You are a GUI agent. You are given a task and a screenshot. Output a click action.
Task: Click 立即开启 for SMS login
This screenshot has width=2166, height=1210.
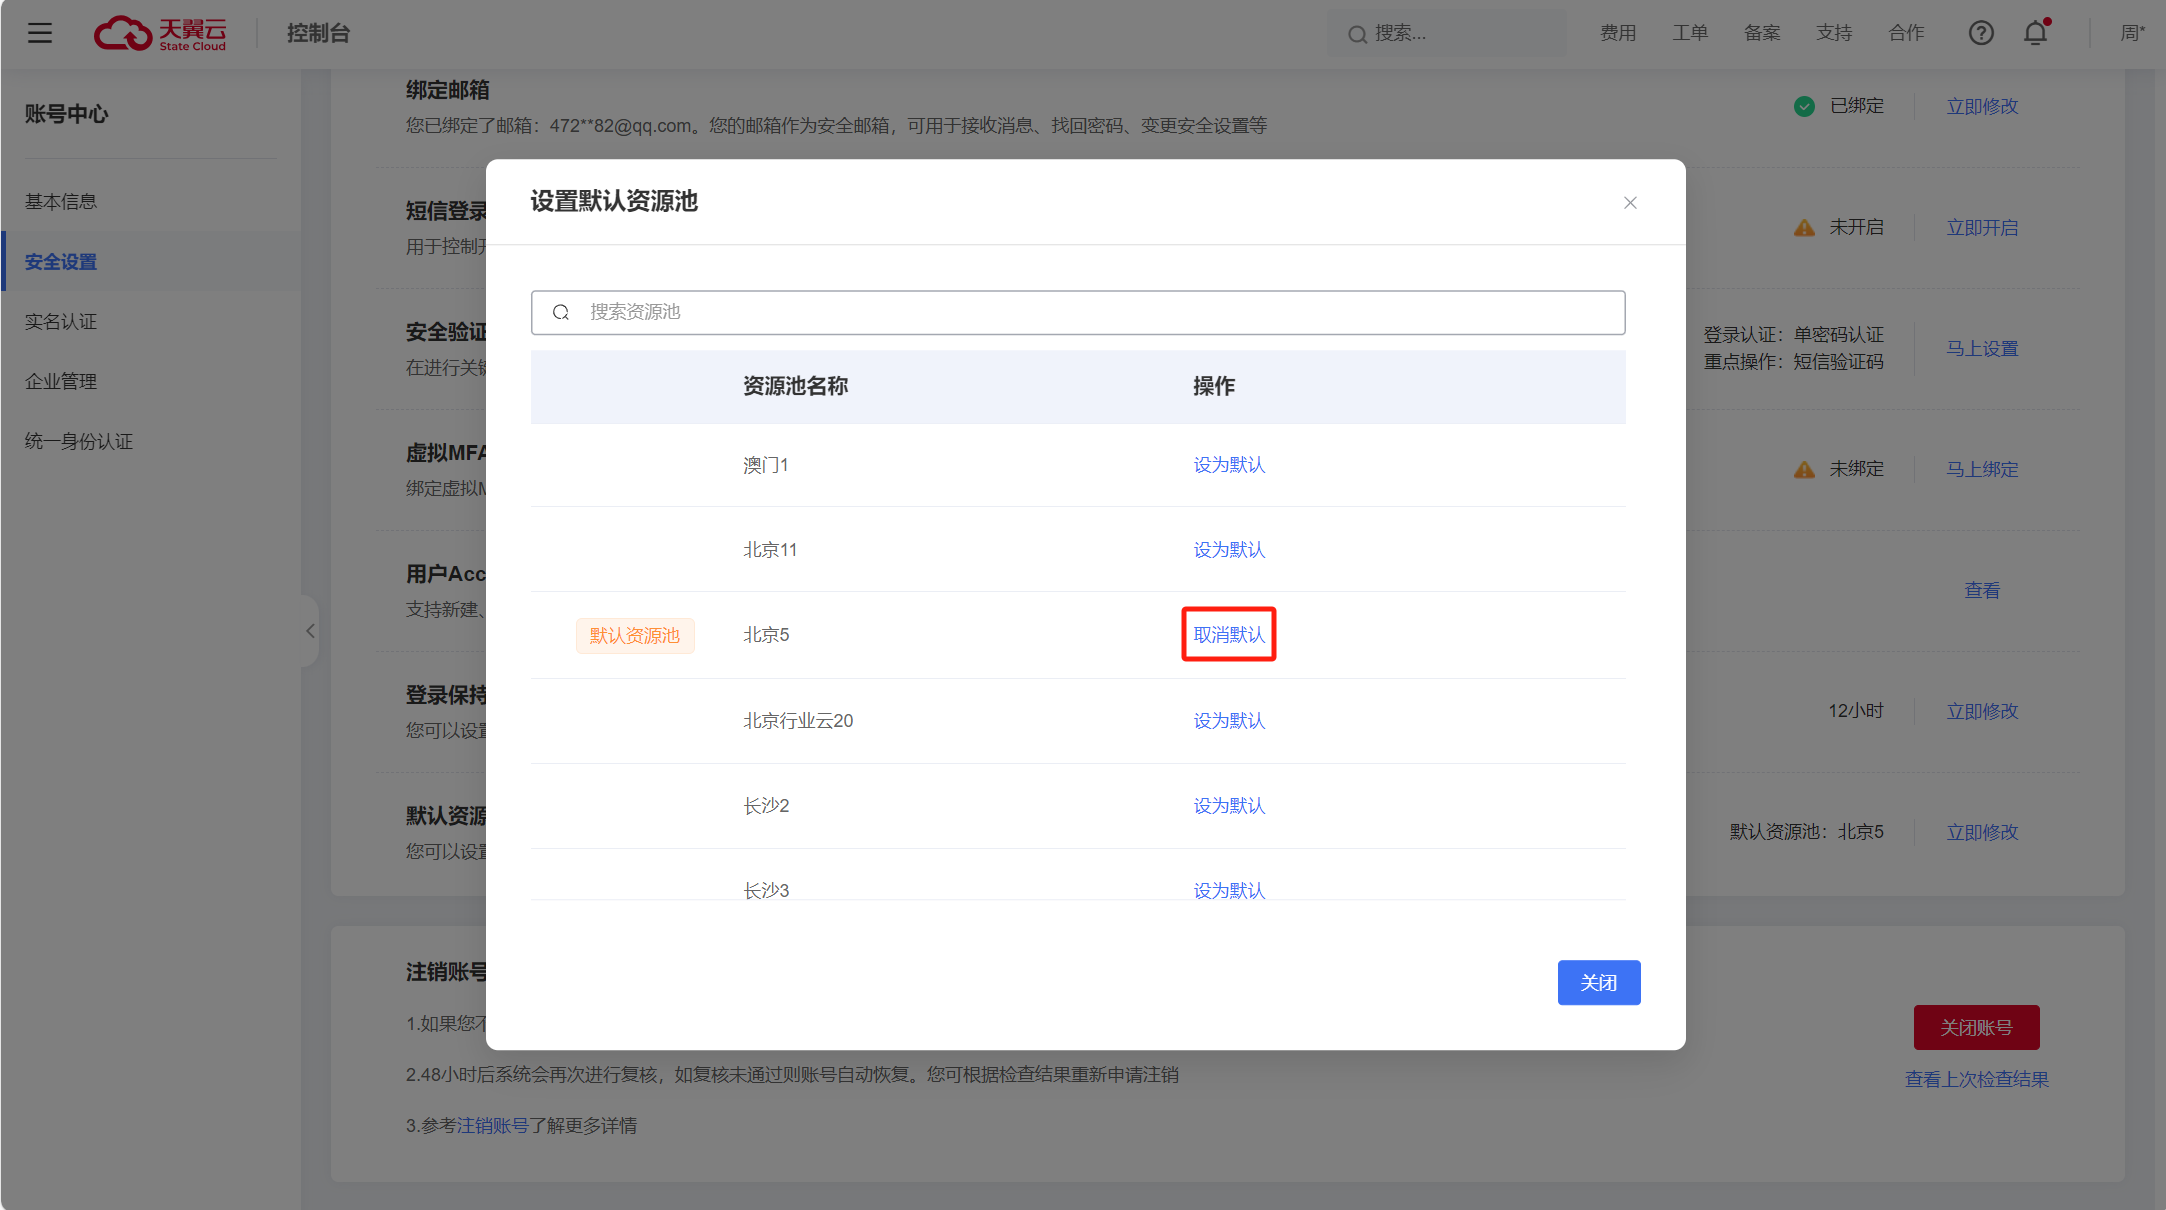point(1982,228)
